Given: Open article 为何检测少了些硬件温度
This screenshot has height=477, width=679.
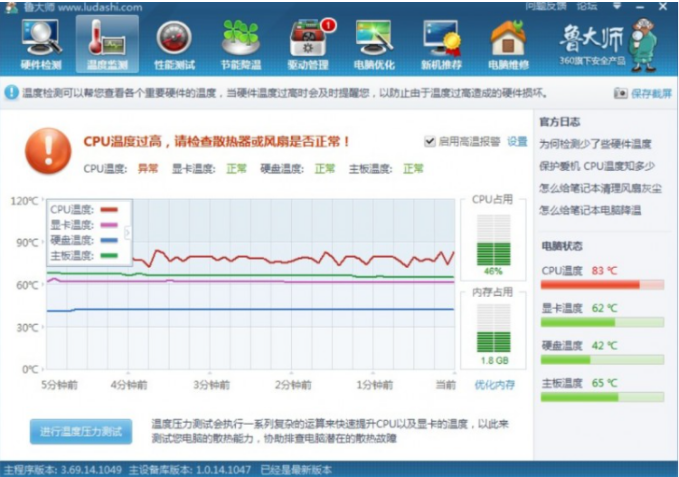Looking at the screenshot, I should coord(595,144).
